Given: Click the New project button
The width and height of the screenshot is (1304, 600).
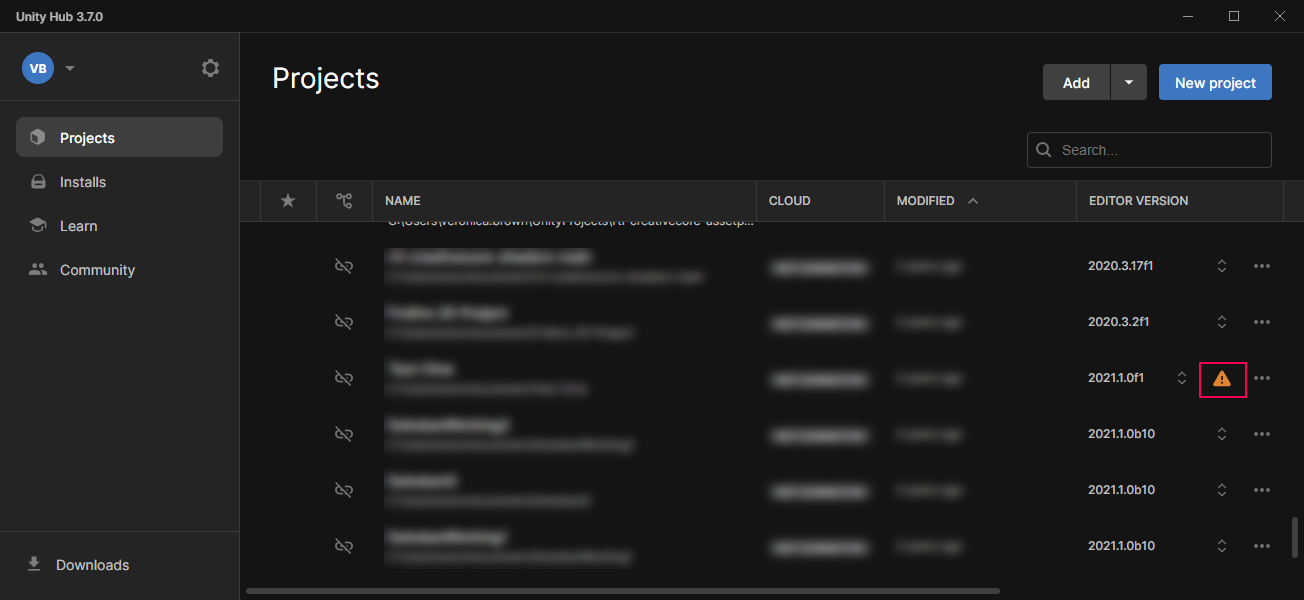Looking at the screenshot, I should pyautogui.click(x=1215, y=83).
